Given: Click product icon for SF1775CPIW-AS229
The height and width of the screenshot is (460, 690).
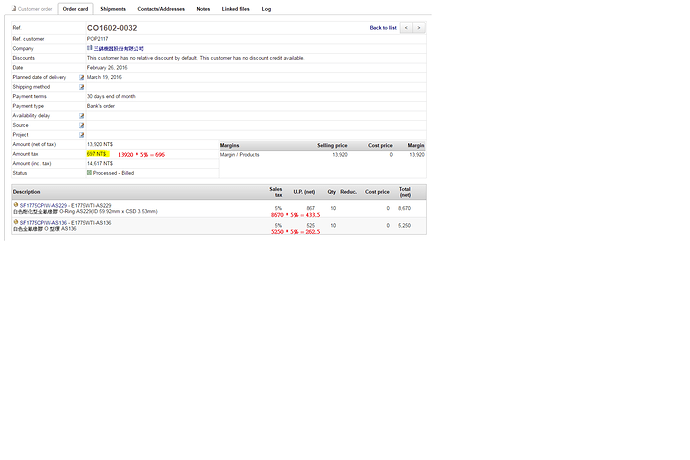Looking at the screenshot, I should [16, 205].
